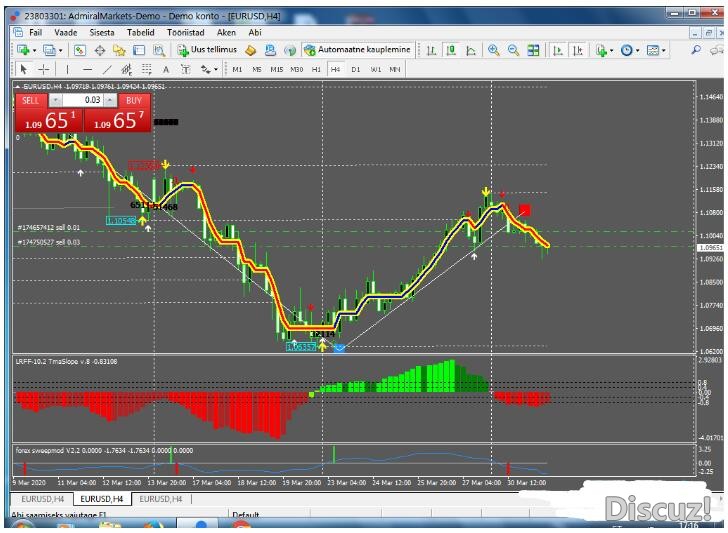728x533 pixels.
Task: Open the MetaEditor yellow book icon
Action: tap(251, 50)
